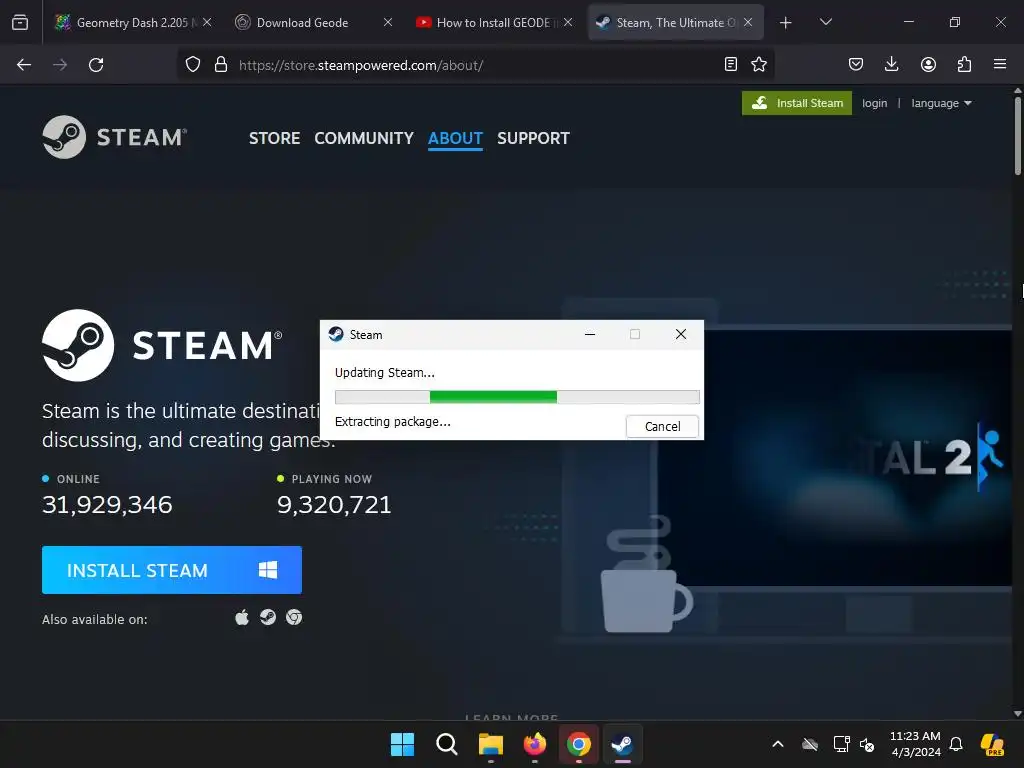Open the Windows Start menu
The width and height of the screenshot is (1024, 768).
click(402, 744)
